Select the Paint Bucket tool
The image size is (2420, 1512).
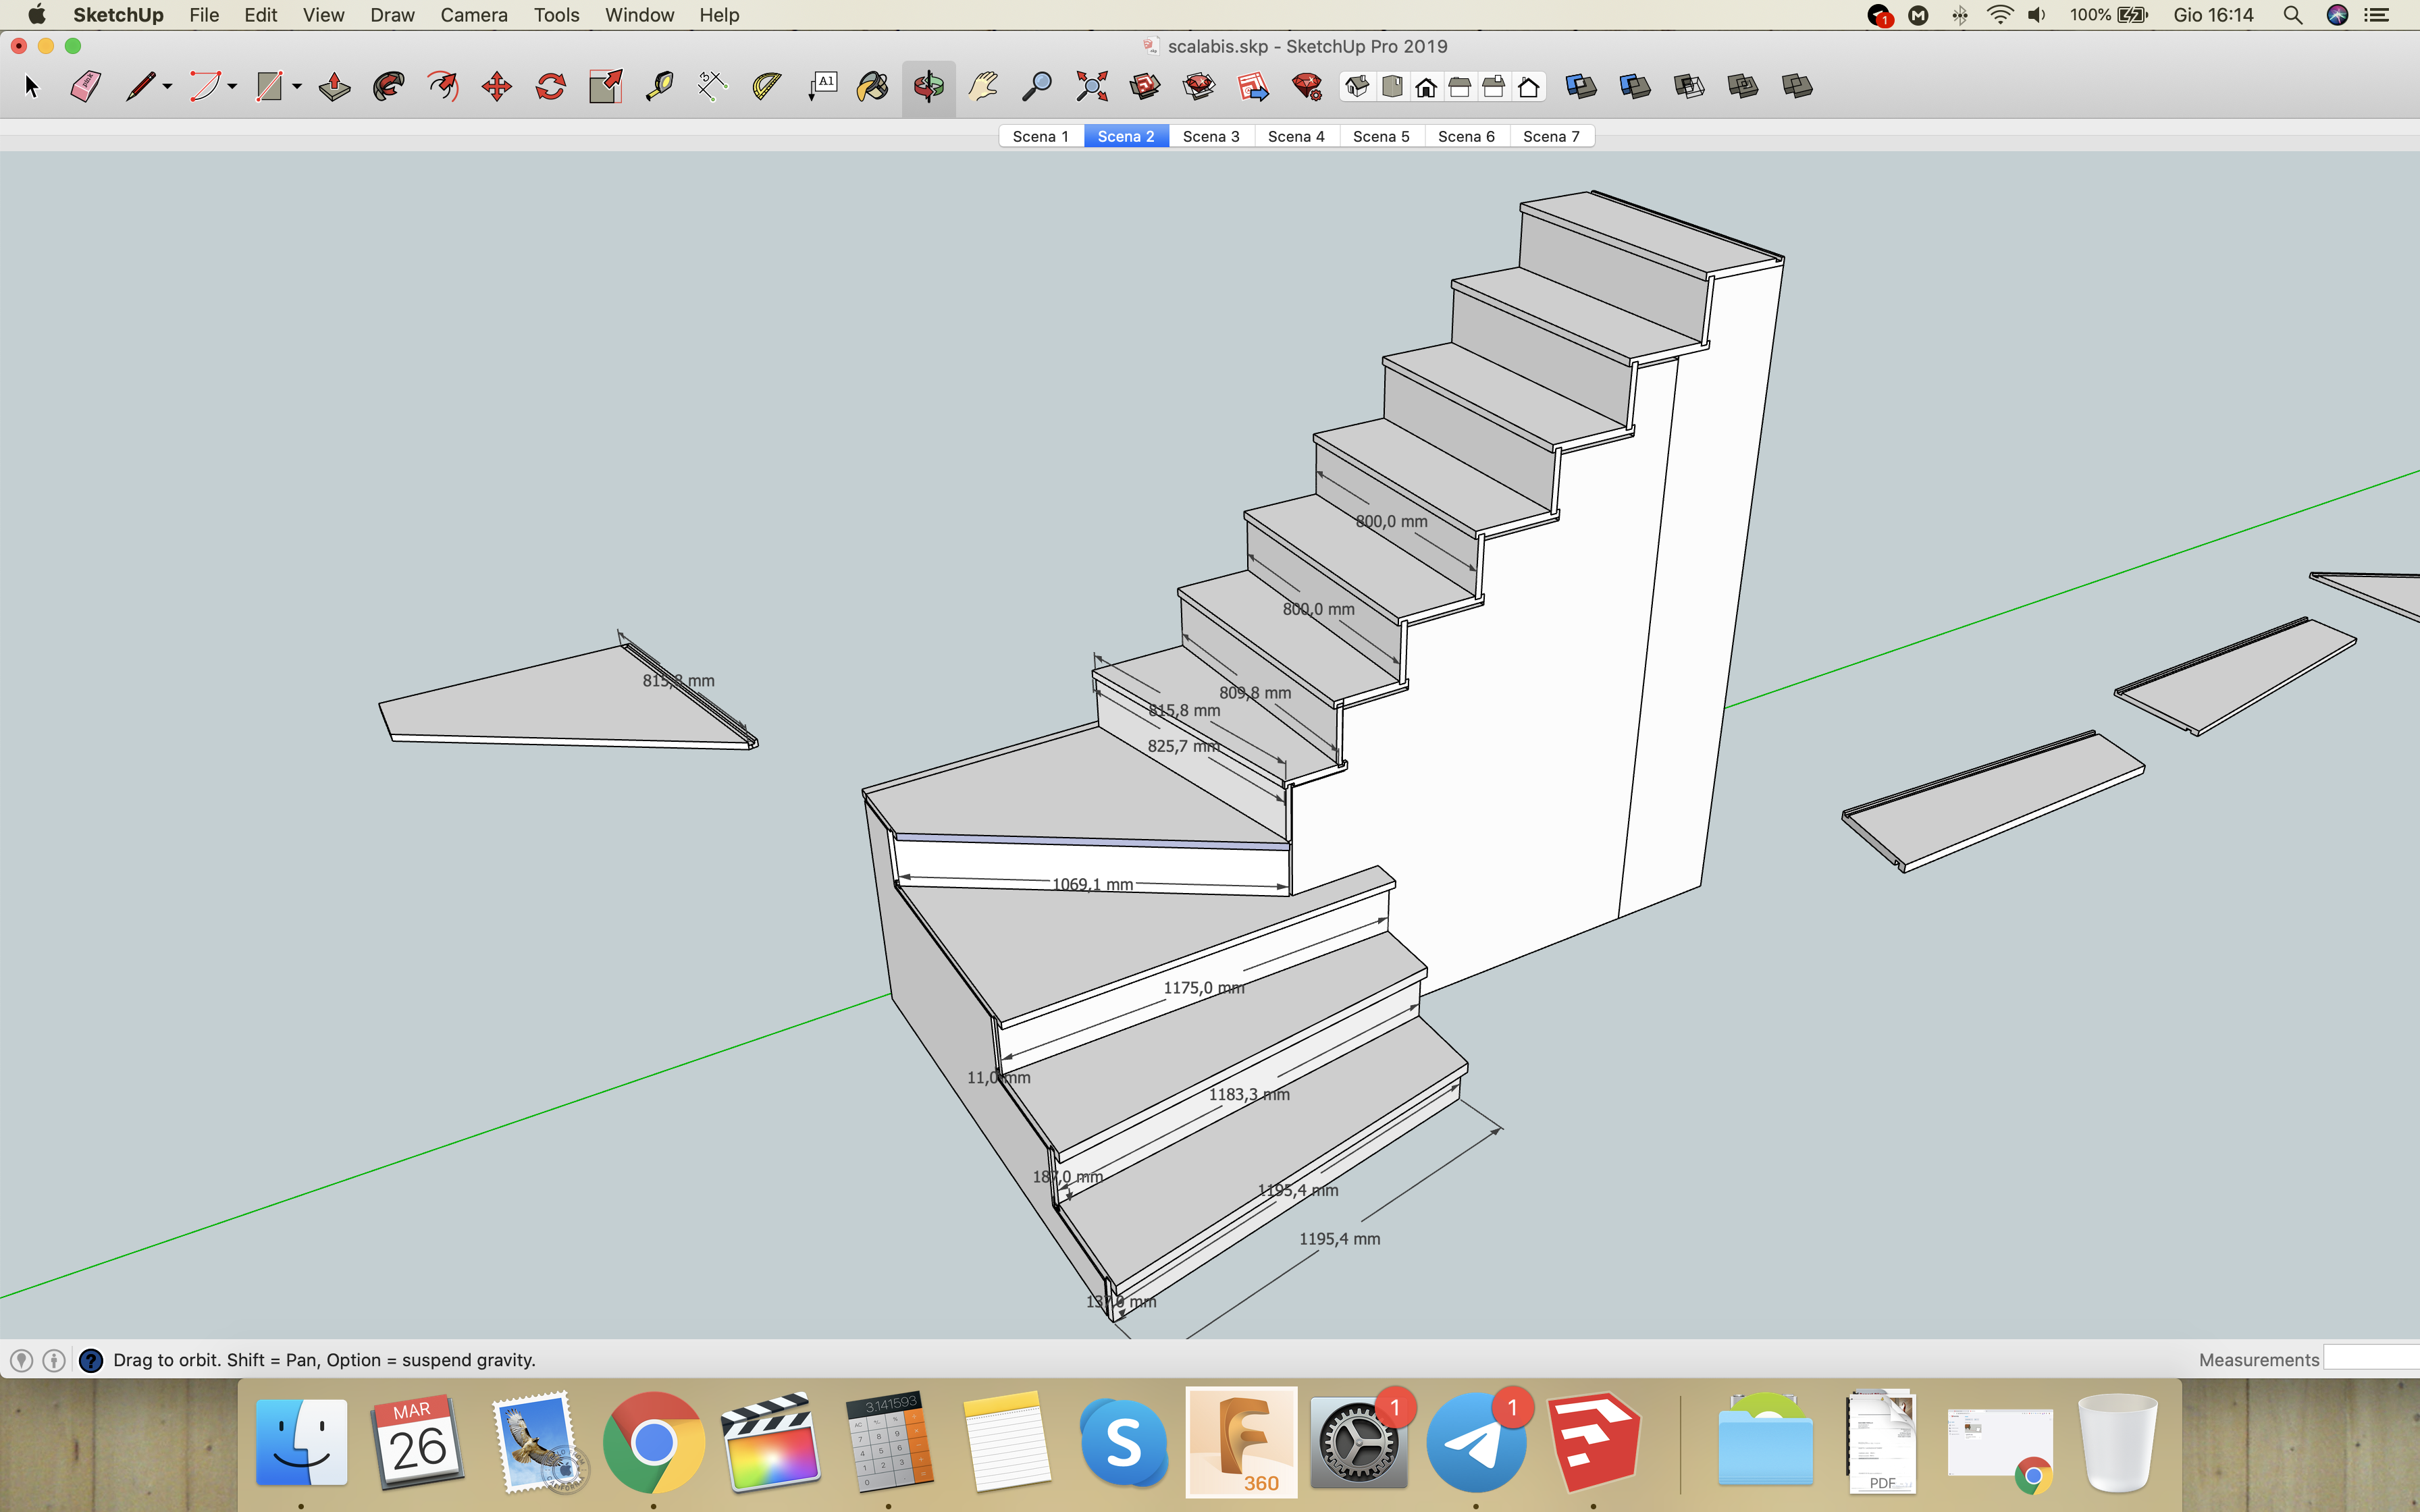click(x=873, y=87)
